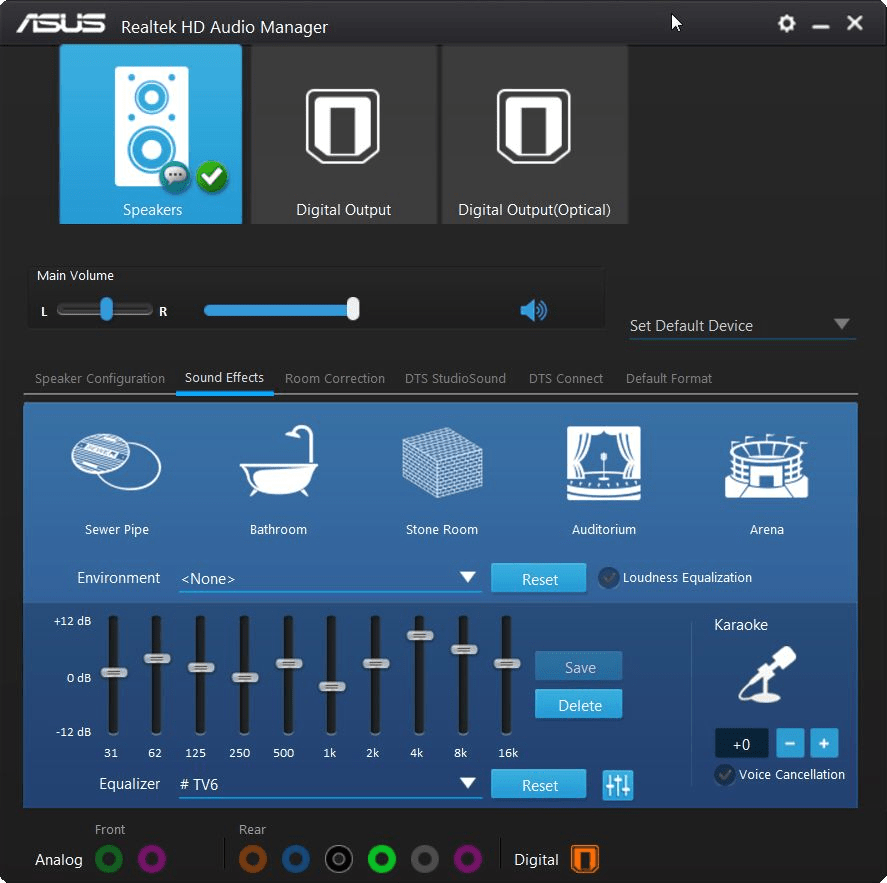Click the chat bubble communication device badge

[175, 176]
